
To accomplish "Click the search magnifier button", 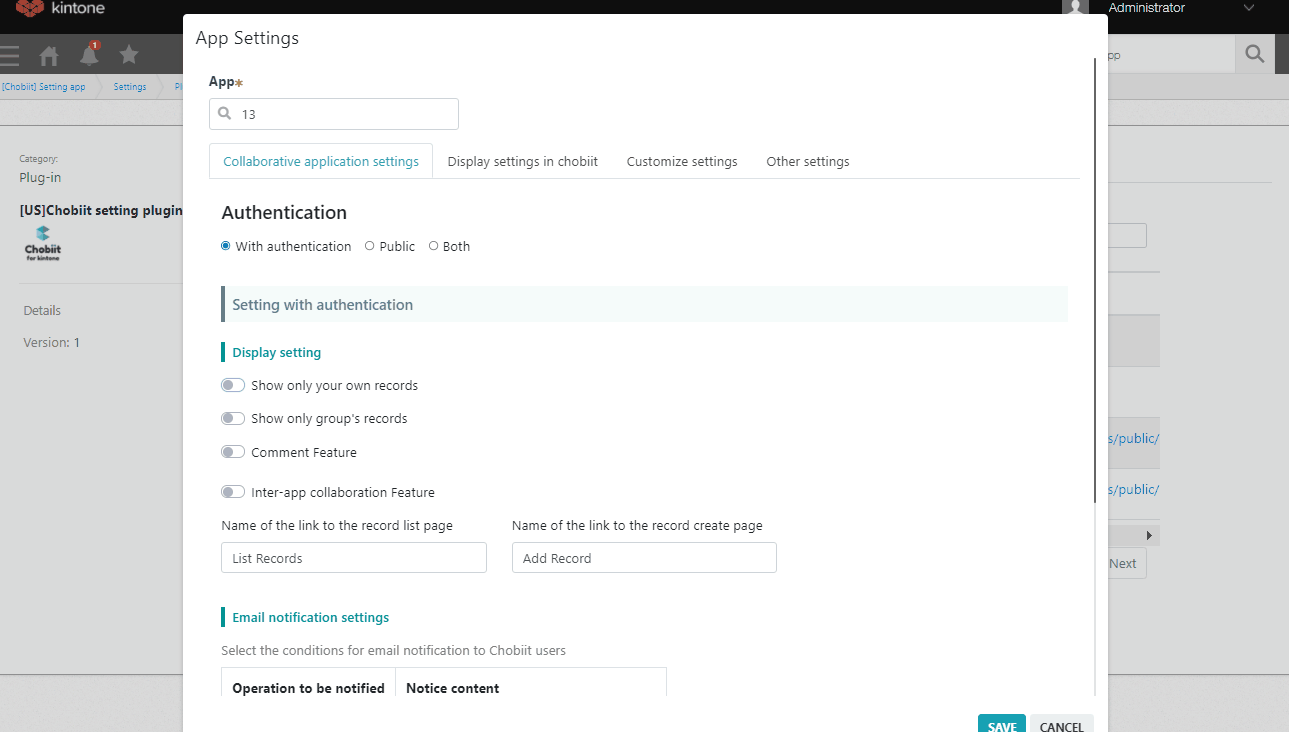I will 1255,55.
